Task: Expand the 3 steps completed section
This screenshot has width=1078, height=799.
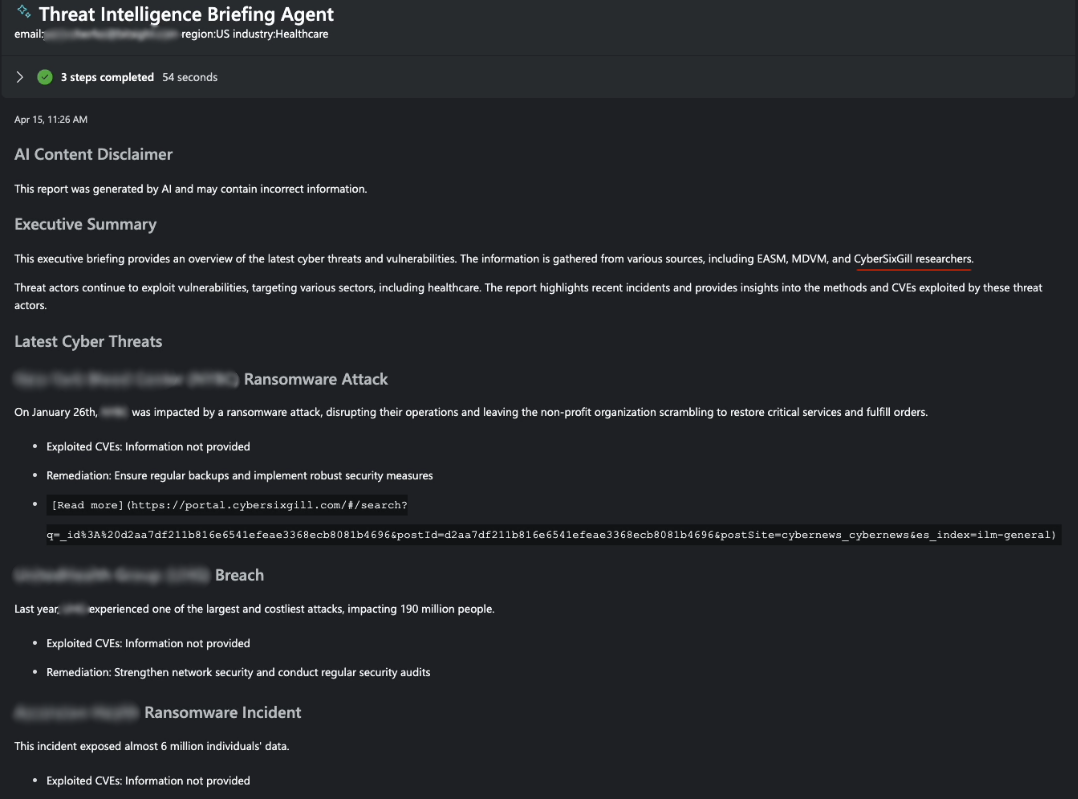Action: point(106,76)
